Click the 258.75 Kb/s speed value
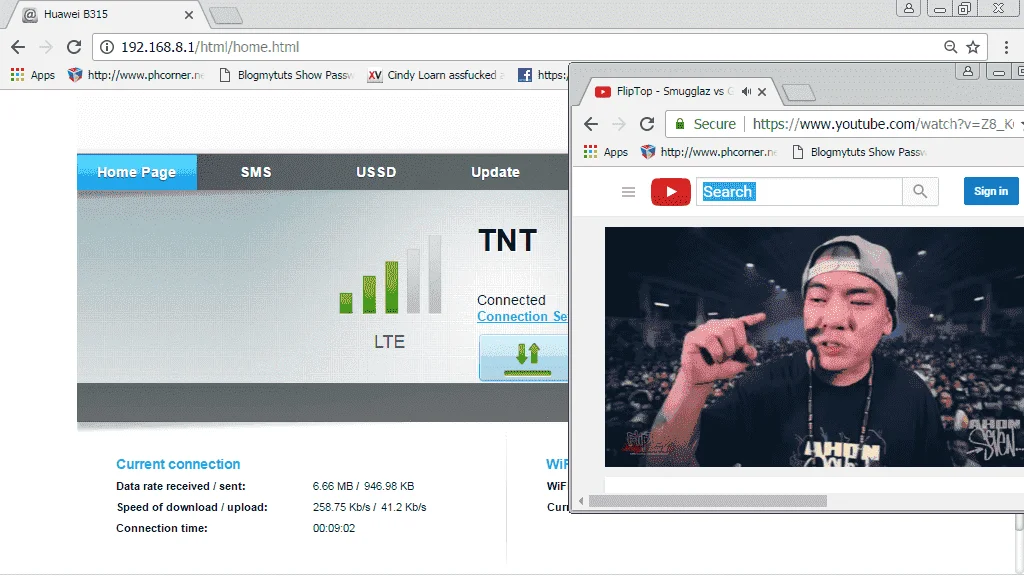 pos(342,507)
